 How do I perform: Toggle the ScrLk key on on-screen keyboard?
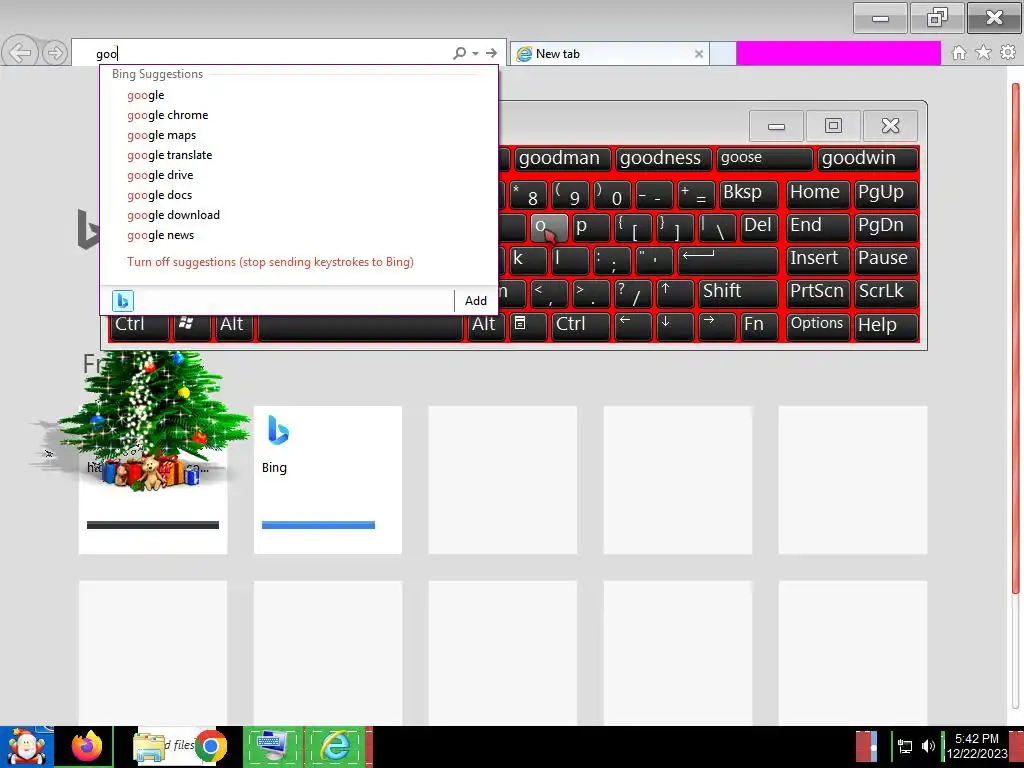pos(886,293)
